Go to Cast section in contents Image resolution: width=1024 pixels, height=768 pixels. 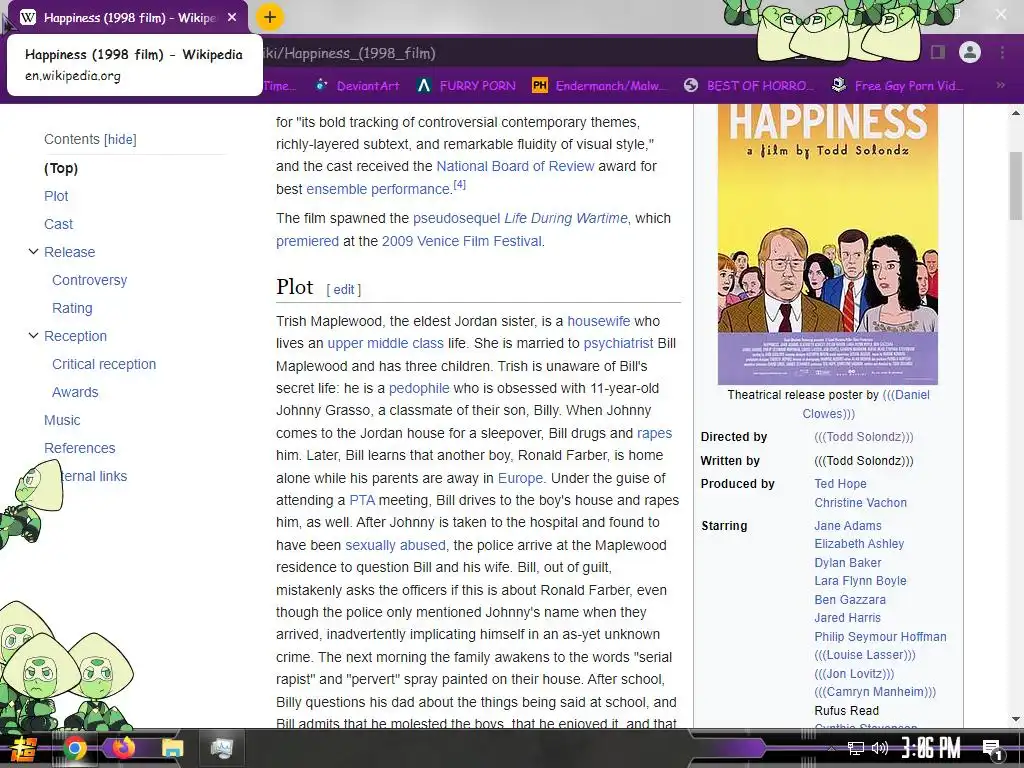58,224
